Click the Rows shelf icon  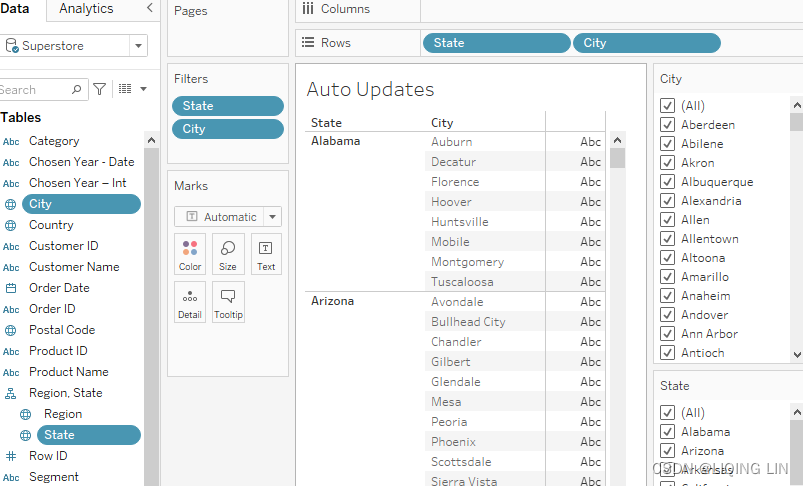click(308, 42)
